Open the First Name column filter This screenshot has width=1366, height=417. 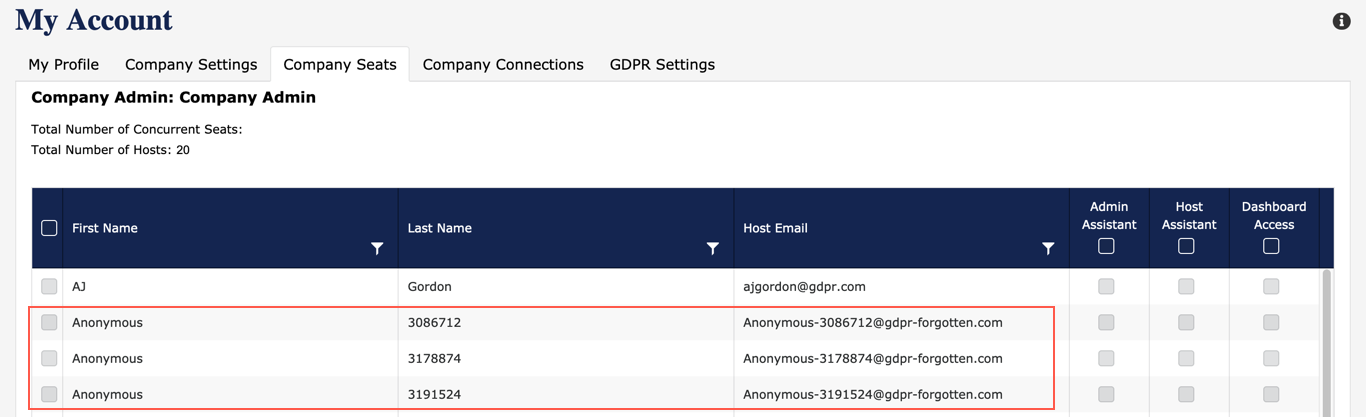click(x=377, y=248)
